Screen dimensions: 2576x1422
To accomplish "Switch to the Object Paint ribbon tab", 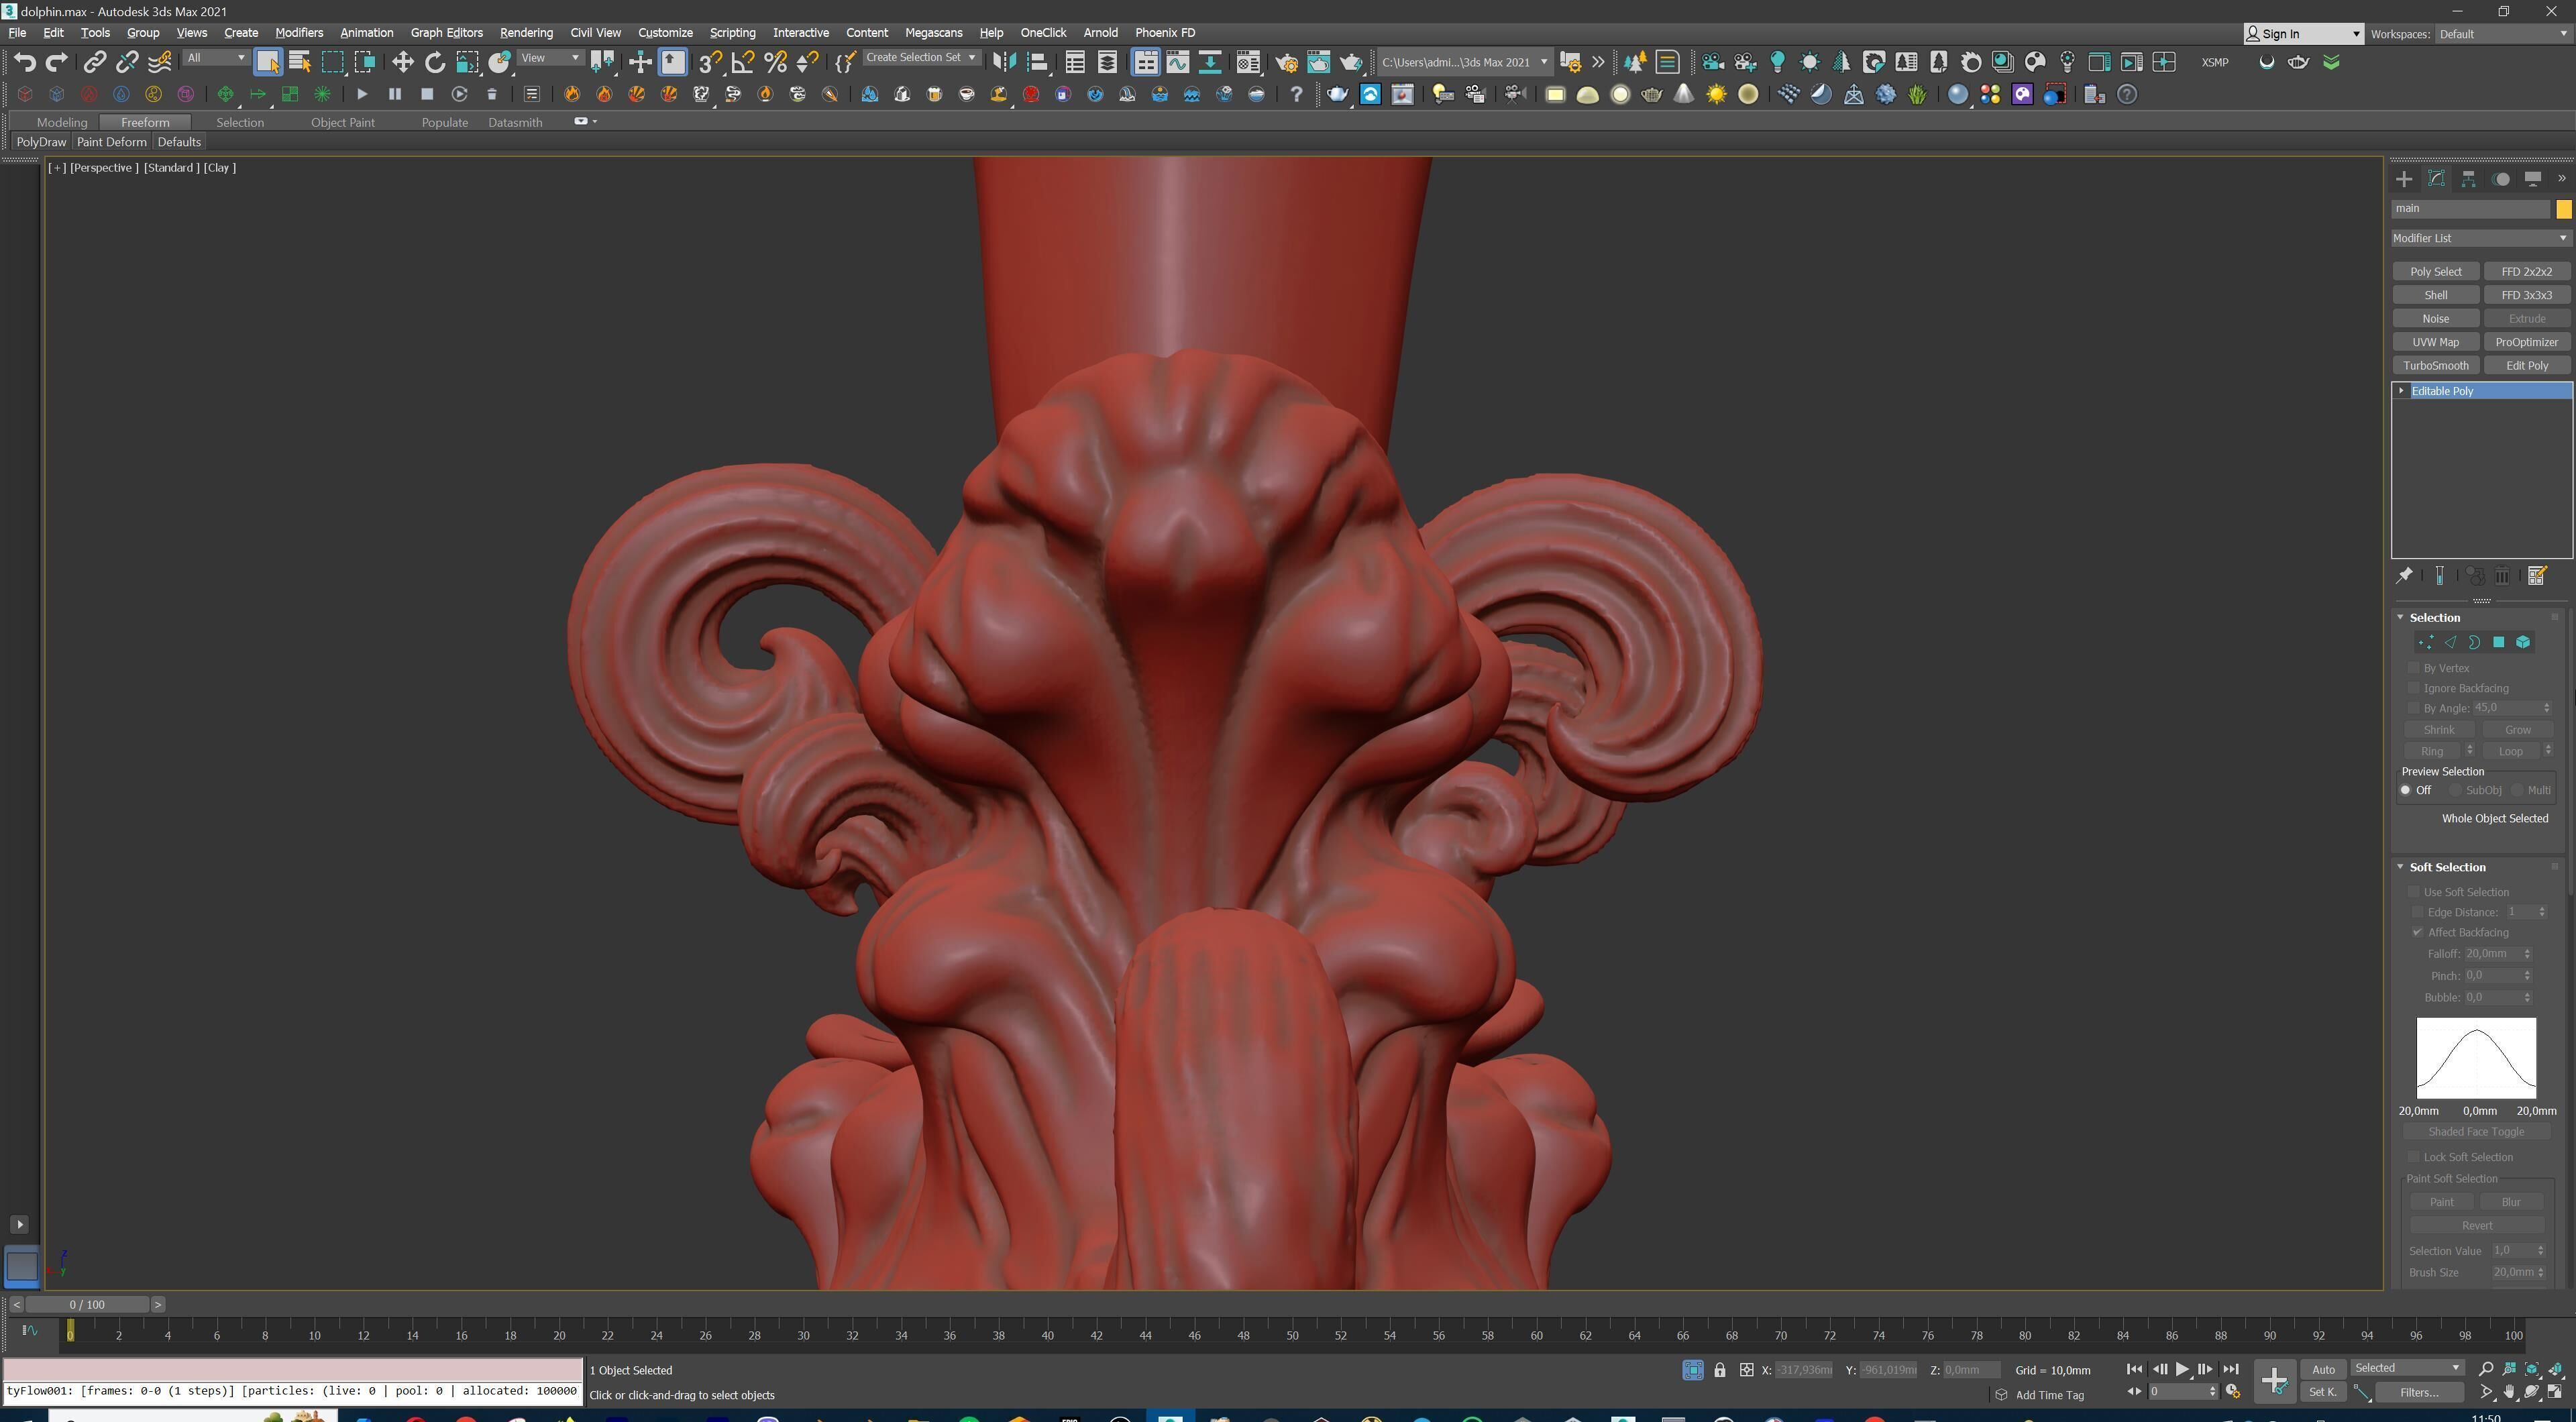I will [x=342, y=122].
